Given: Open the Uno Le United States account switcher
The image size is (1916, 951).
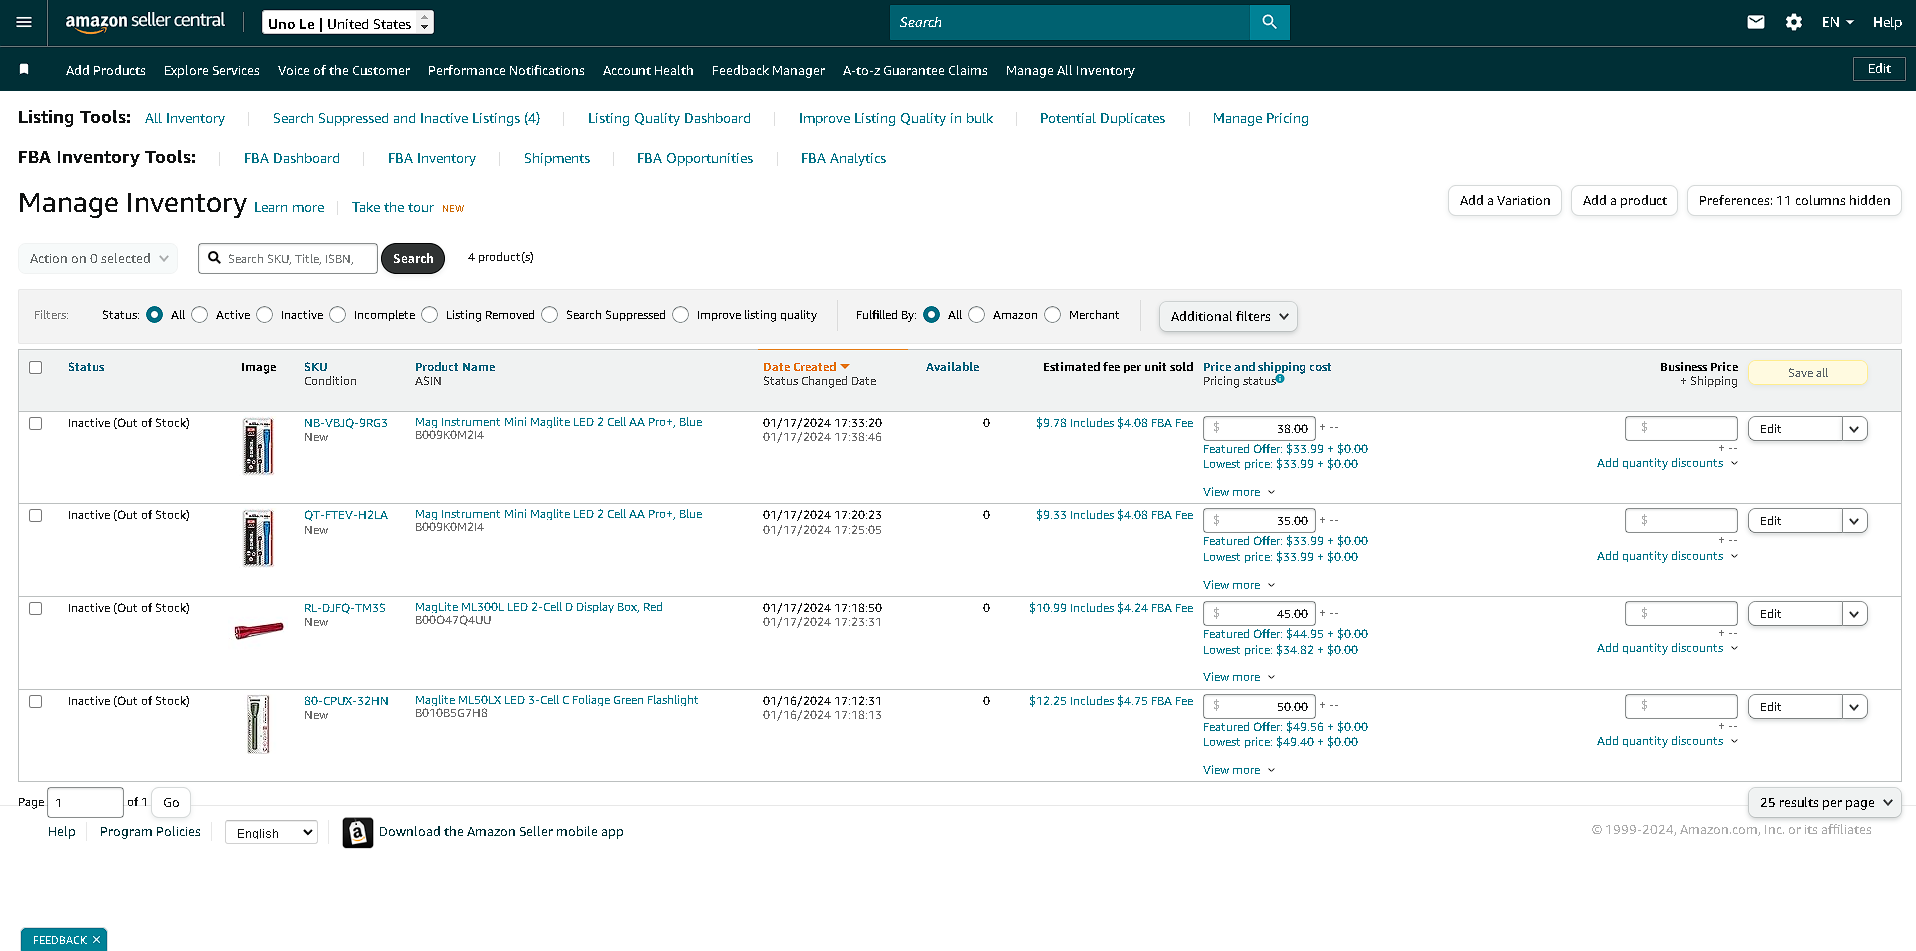Looking at the screenshot, I should tap(348, 23).
